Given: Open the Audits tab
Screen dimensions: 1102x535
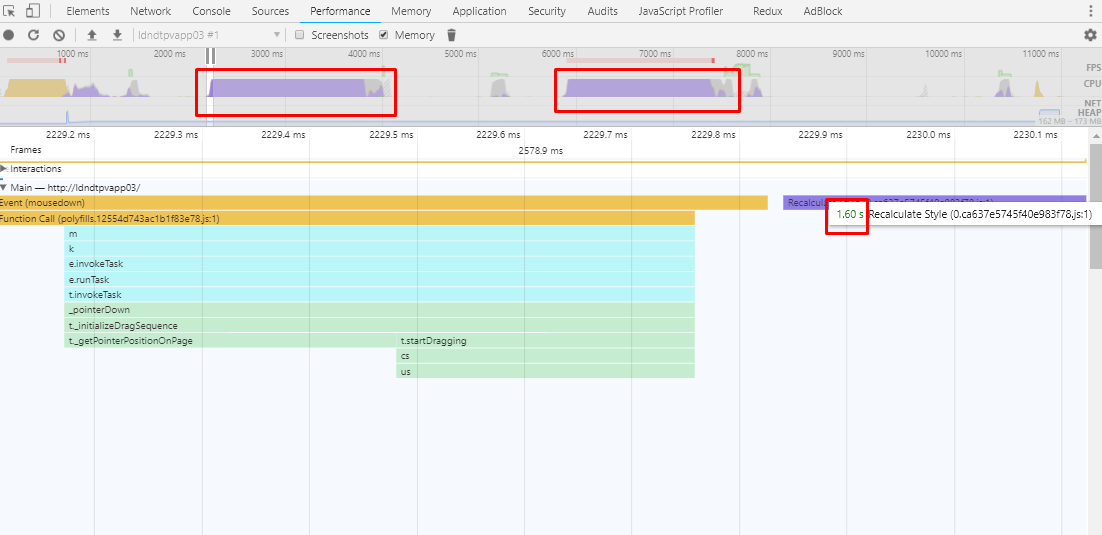Looking at the screenshot, I should (x=602, y=11).
